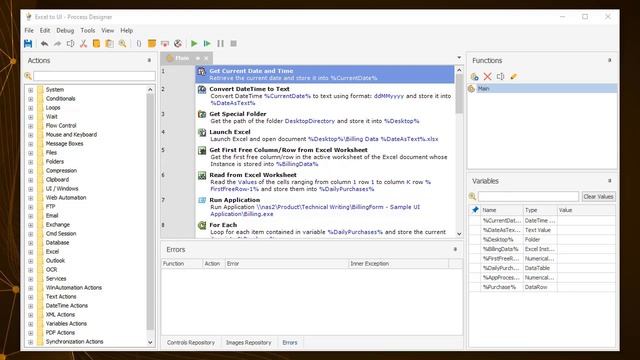Expand the PDF Actions folder

[31, 333]
